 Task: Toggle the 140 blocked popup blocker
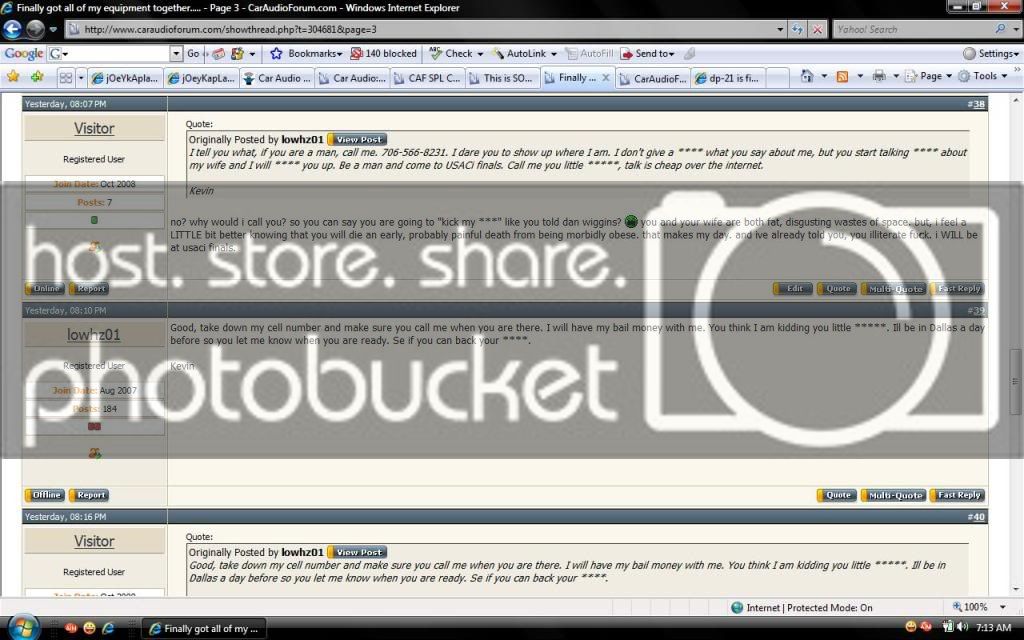pos(383,54)
